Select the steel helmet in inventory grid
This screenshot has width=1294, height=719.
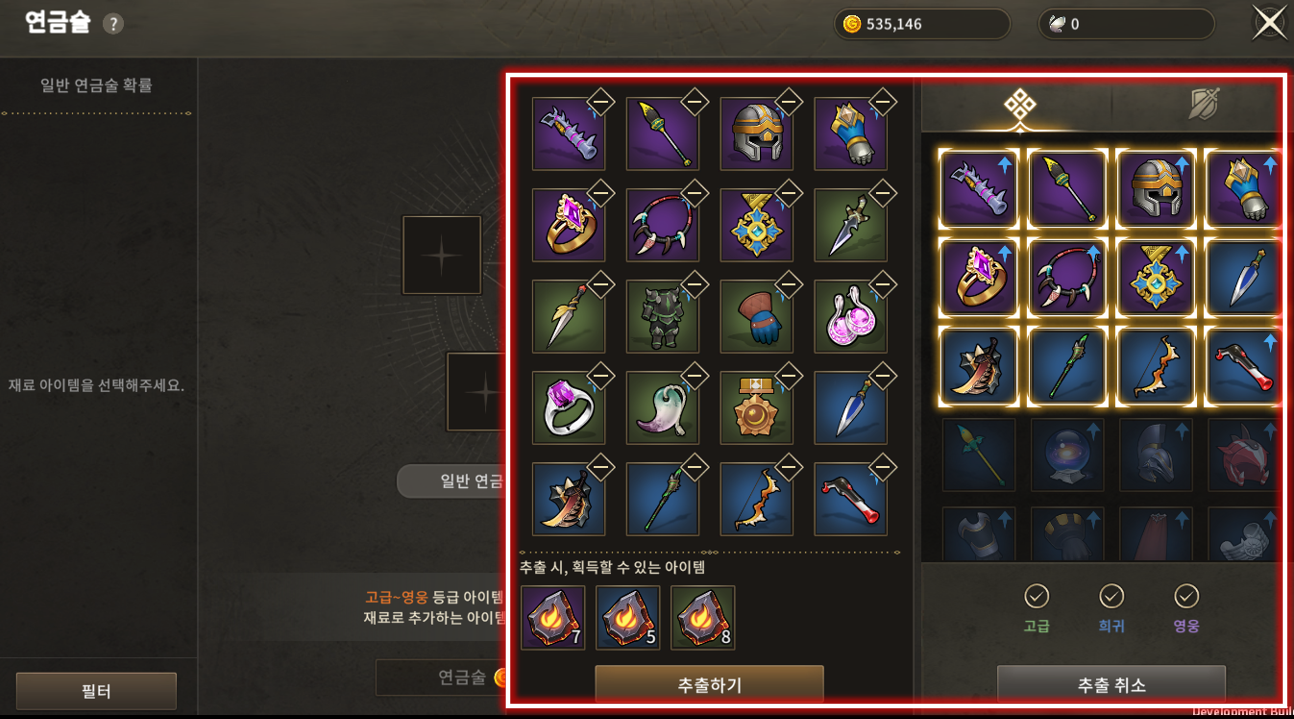tap(1156, 188)
